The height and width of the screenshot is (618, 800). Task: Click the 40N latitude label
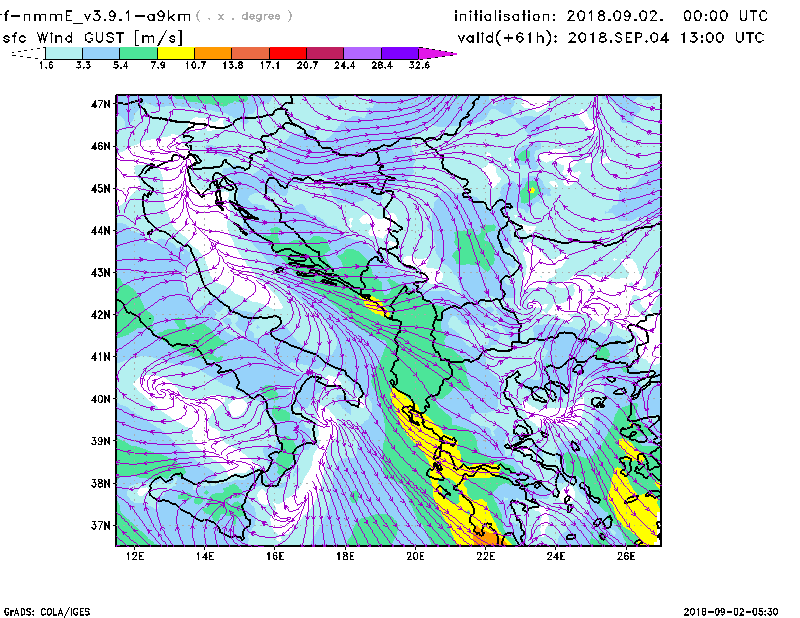tap(101, 399)
